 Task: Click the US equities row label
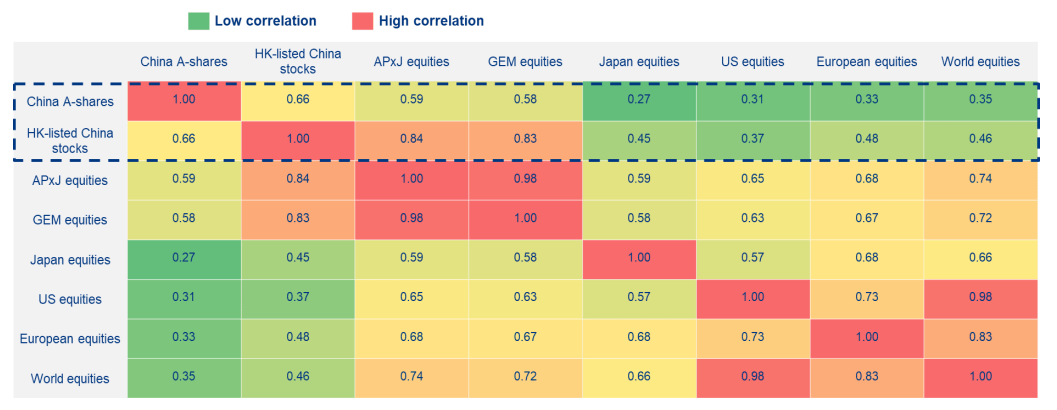click(70, 299)
